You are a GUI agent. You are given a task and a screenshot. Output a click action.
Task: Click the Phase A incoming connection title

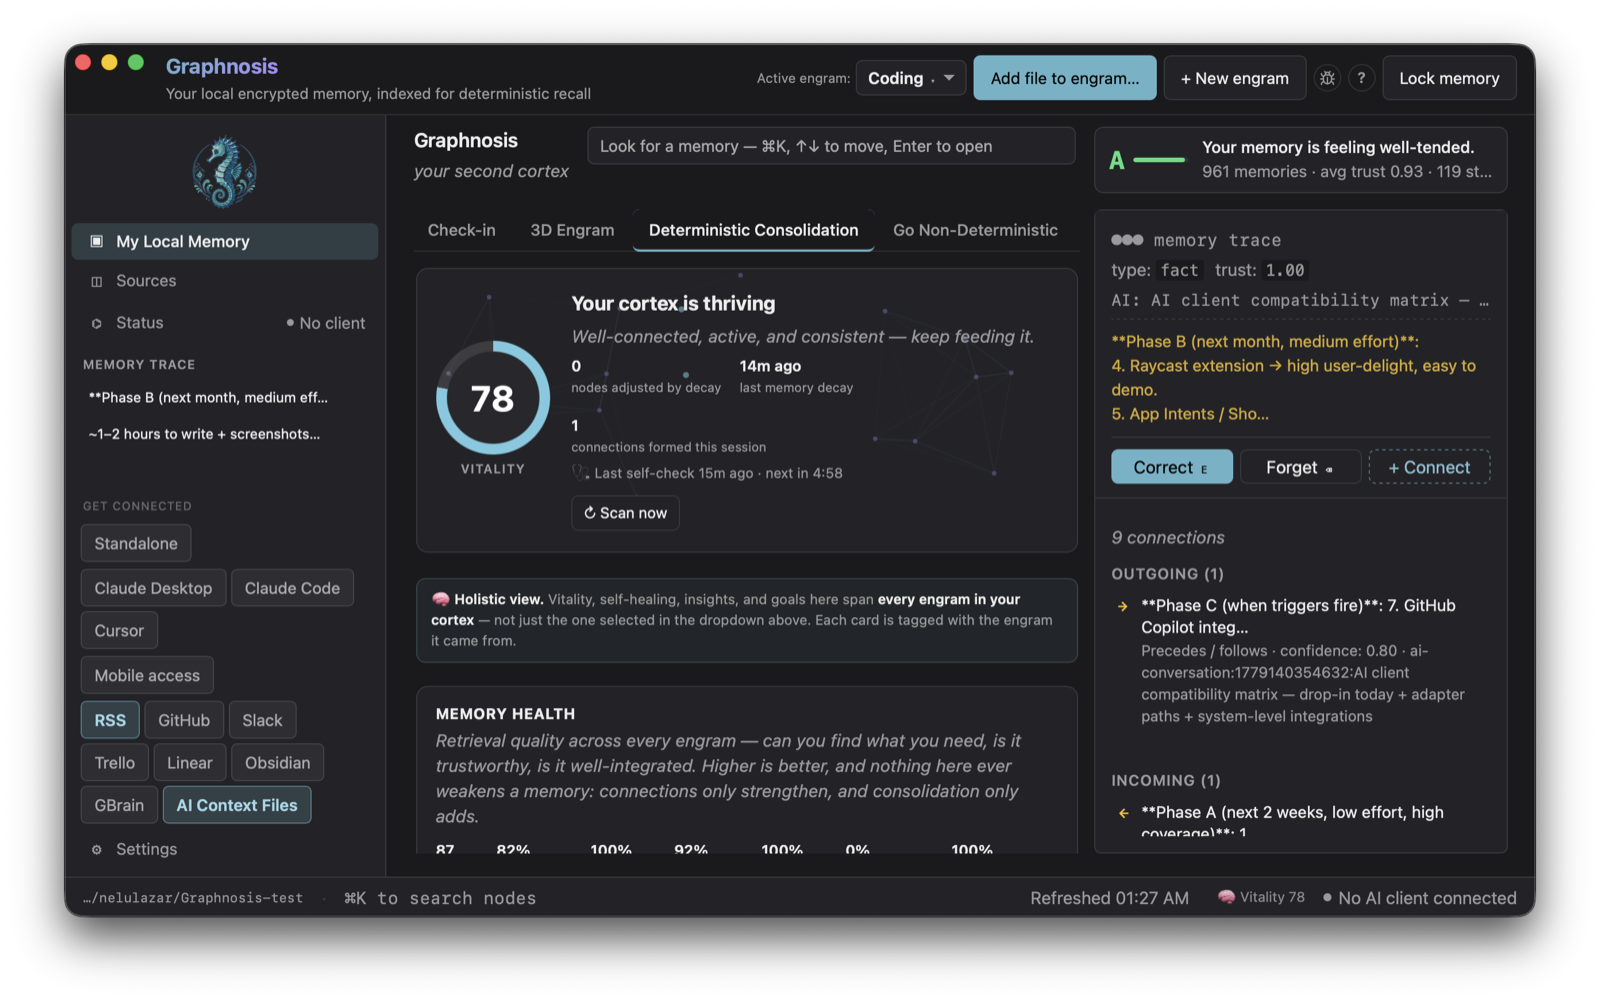(x=1292, y=821)
